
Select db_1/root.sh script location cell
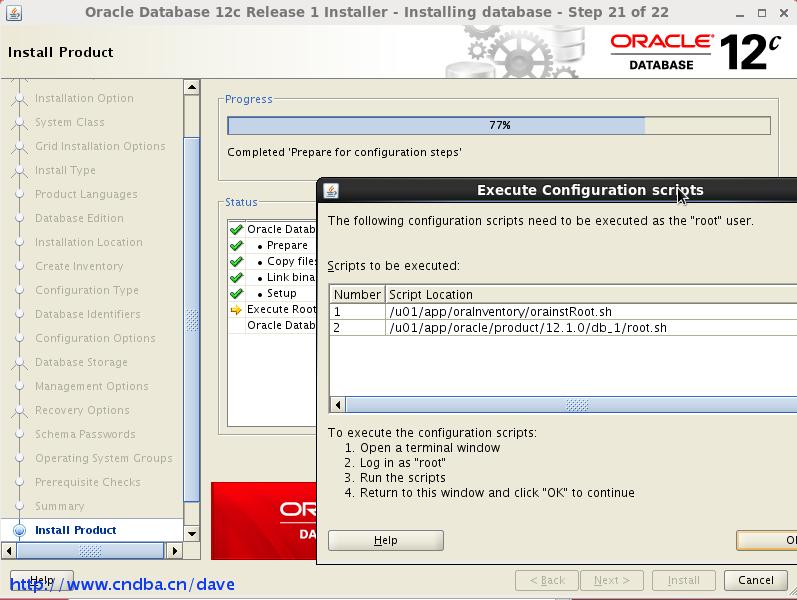pos(591,328)
